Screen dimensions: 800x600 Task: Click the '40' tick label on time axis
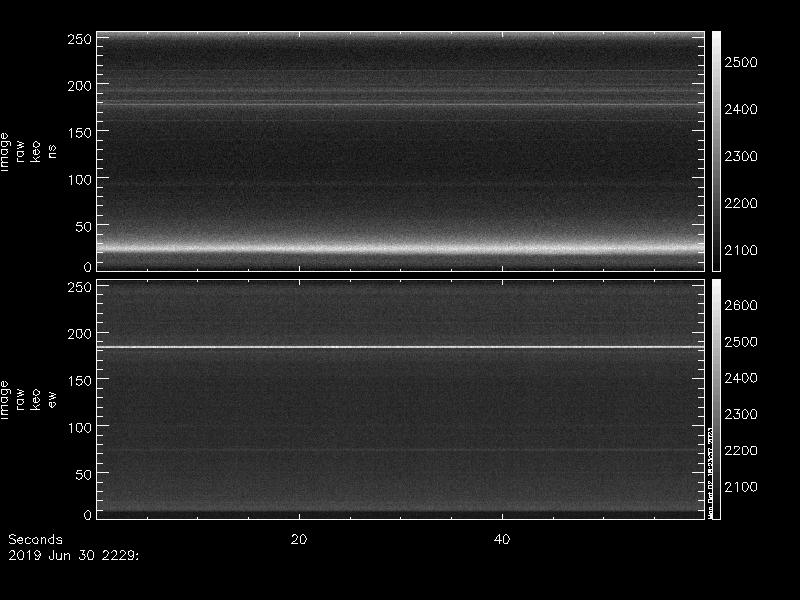[502, 539]
